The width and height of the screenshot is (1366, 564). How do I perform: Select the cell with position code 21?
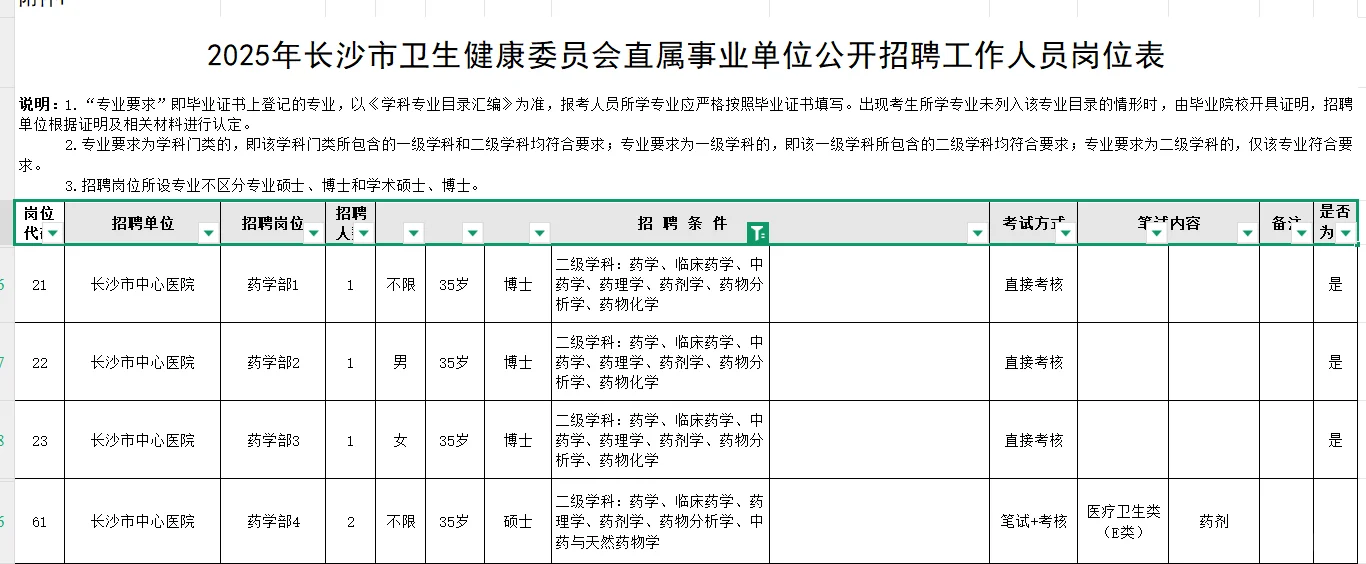click(40, 284)
